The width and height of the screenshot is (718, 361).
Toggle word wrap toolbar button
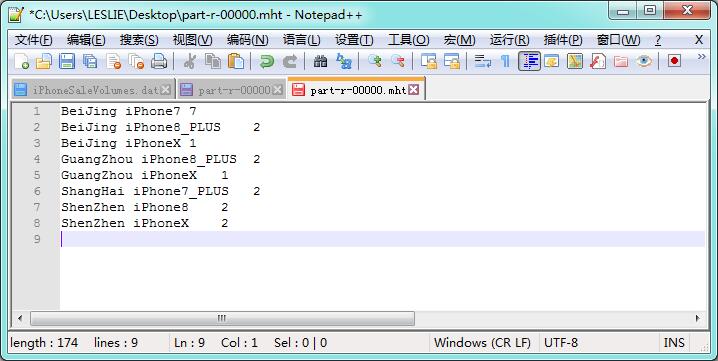click(483, 61)
